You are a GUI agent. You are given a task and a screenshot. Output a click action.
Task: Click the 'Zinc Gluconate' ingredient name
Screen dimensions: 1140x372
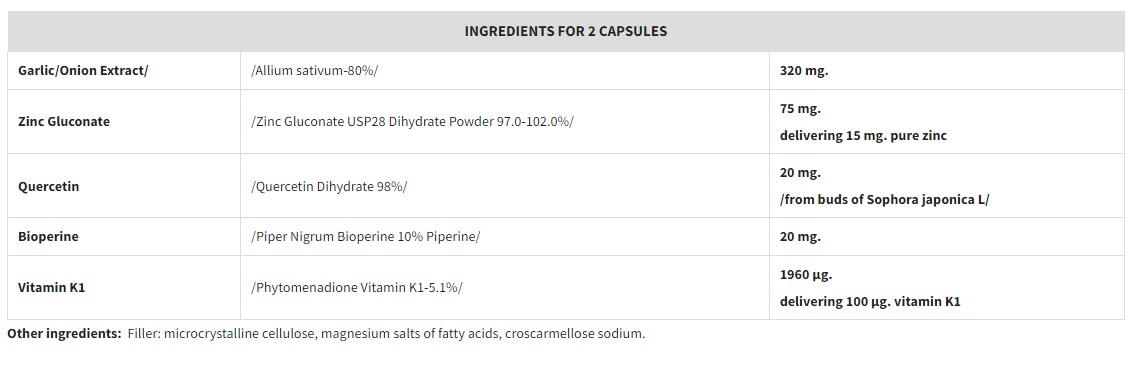64,121
